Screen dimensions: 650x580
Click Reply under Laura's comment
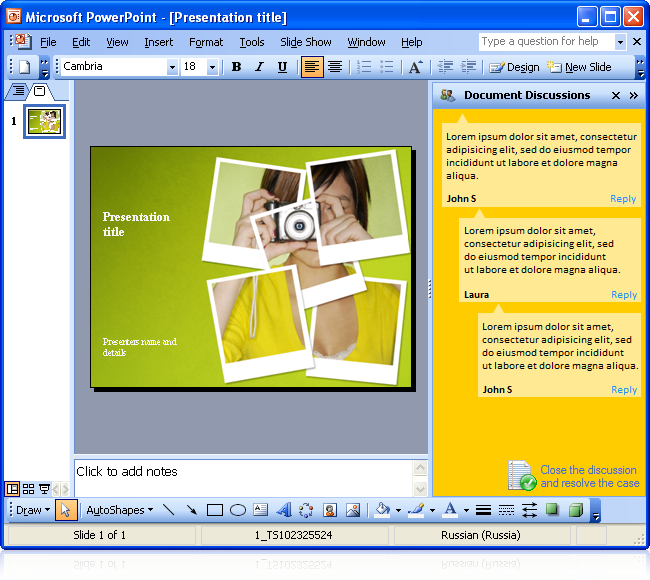click(623, 295)
